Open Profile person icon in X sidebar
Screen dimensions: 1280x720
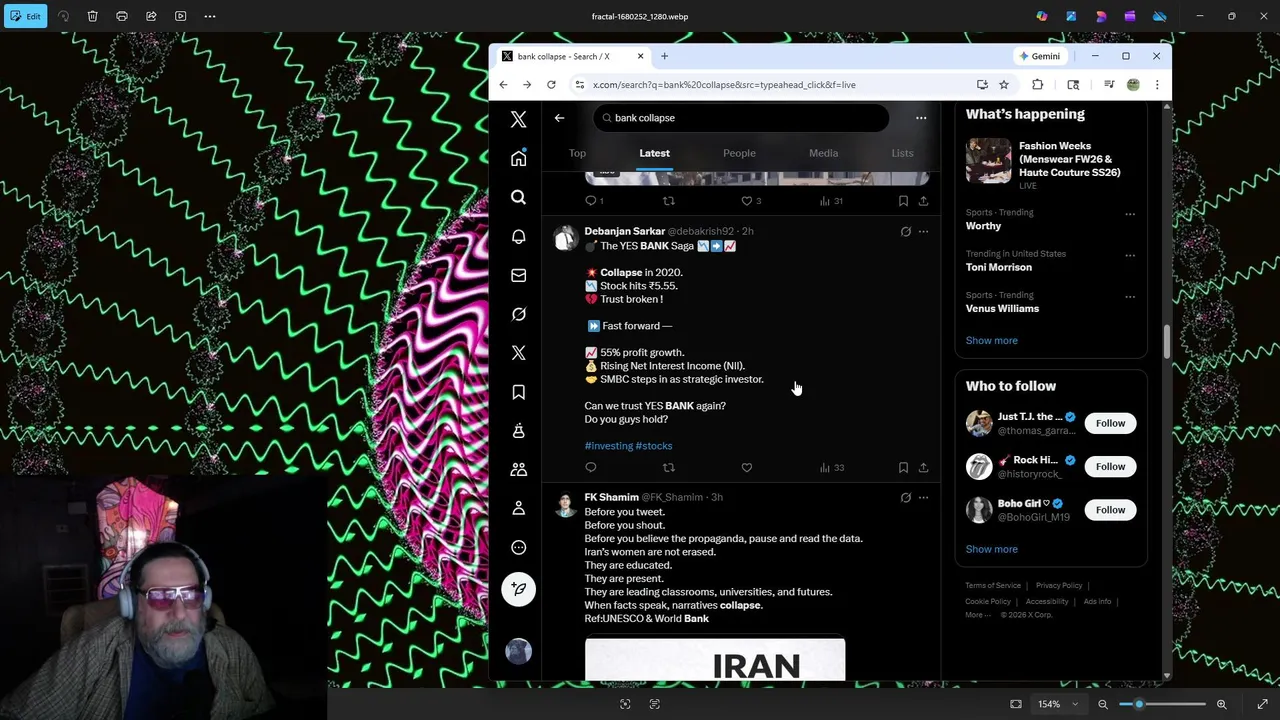[x=518, y=508]
